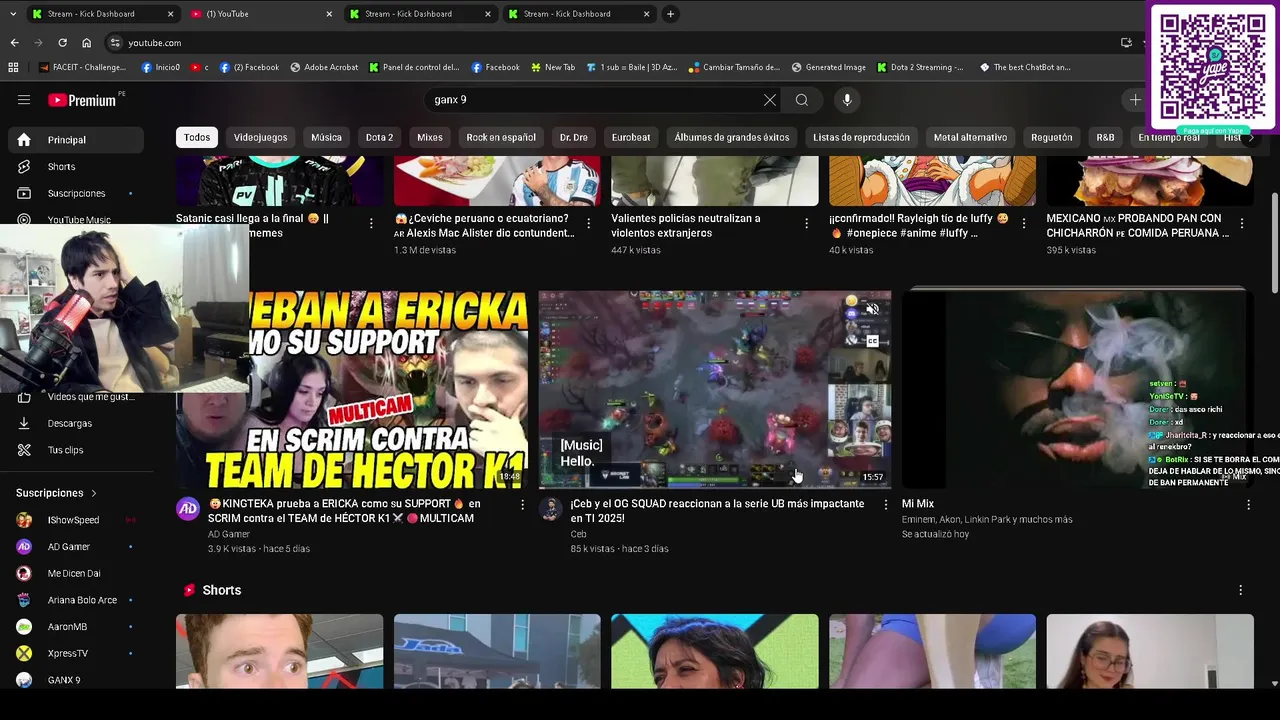
Task: Click the YouTube Premium logo
Action: (83, 100)
